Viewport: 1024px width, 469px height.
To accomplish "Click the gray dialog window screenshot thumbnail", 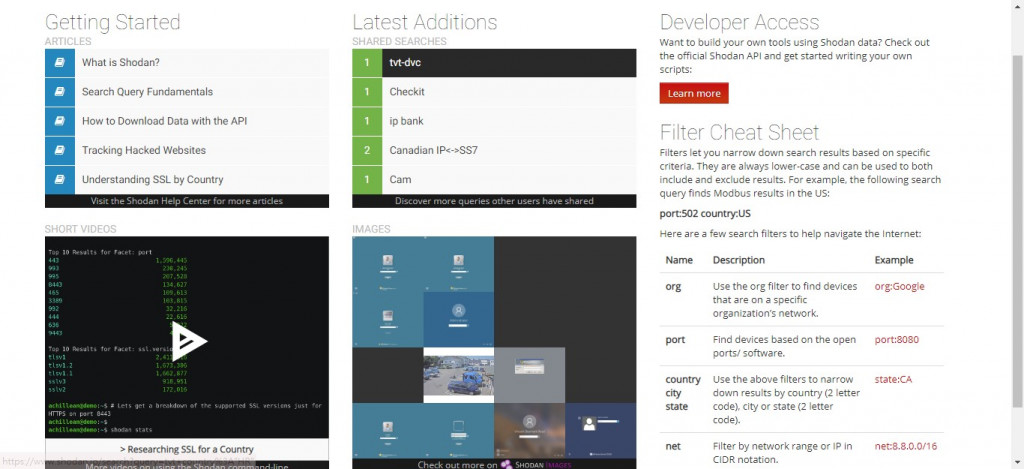I will point(530,375).
